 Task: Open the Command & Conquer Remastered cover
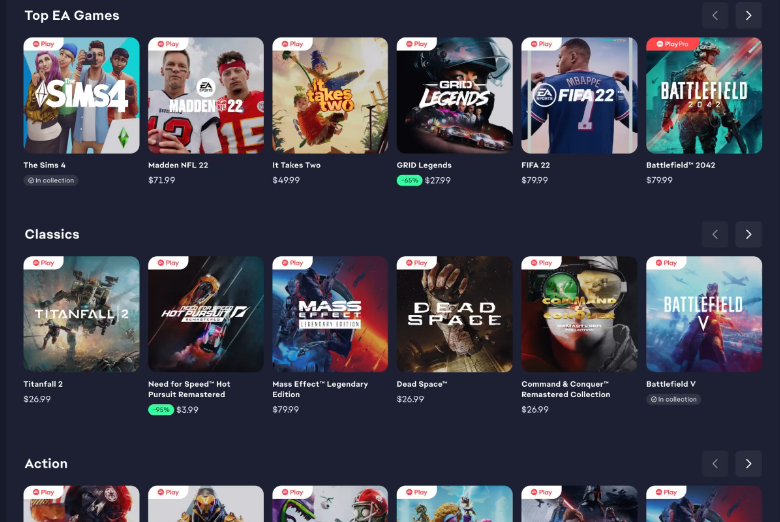click(x=579, y=314)
